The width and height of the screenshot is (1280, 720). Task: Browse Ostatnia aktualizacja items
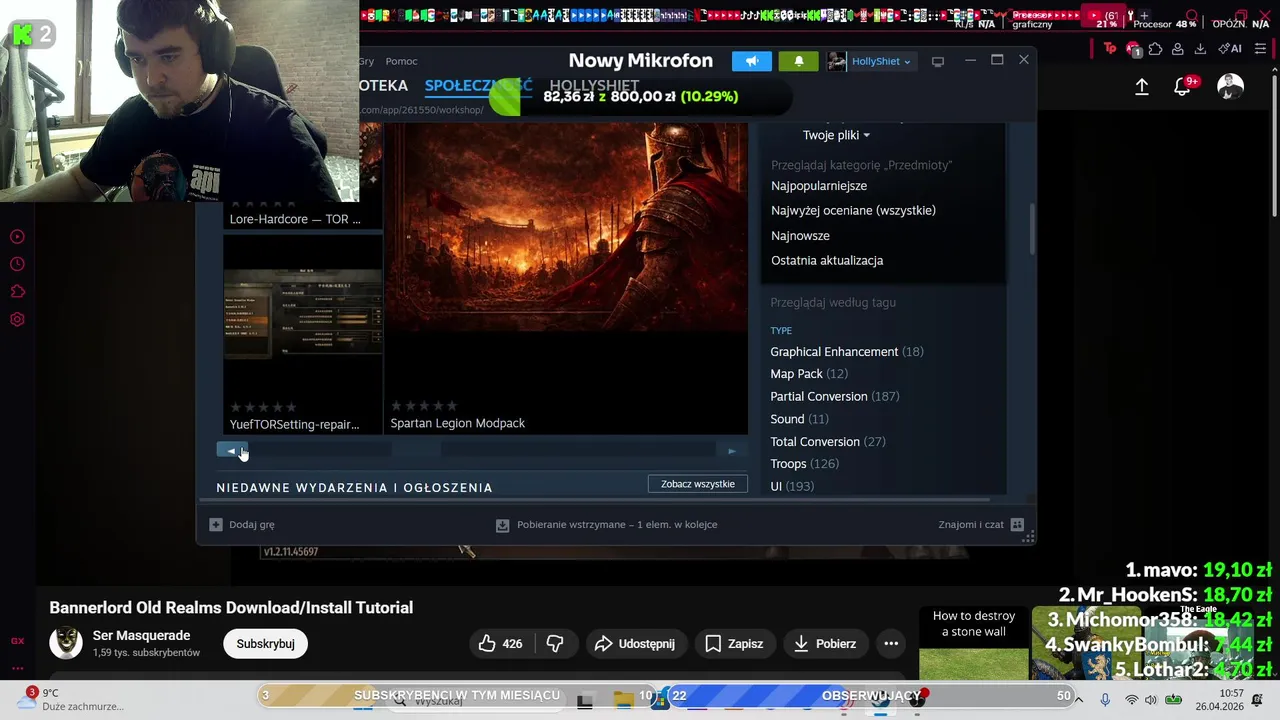tap(827, 260)
